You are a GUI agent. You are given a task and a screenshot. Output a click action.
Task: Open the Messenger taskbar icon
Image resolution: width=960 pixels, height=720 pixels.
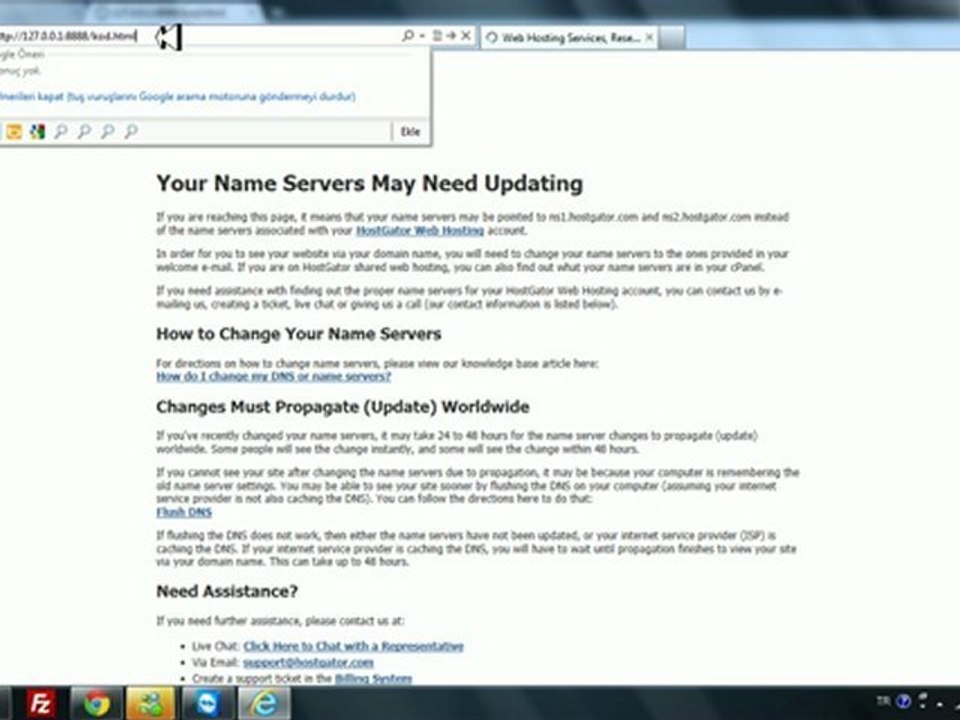pyautogui.click(x=151, y=703)
